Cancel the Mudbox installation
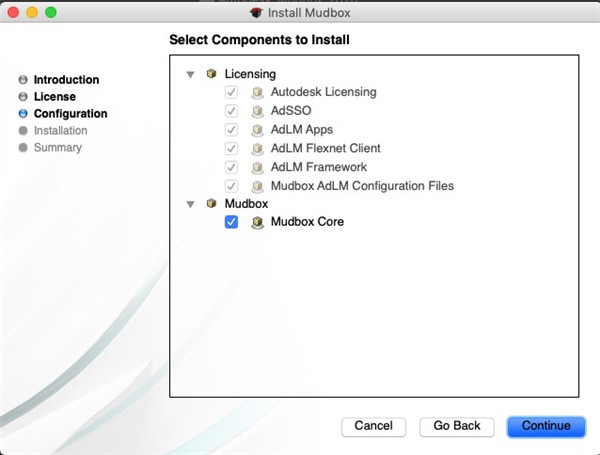 (373, 426)
